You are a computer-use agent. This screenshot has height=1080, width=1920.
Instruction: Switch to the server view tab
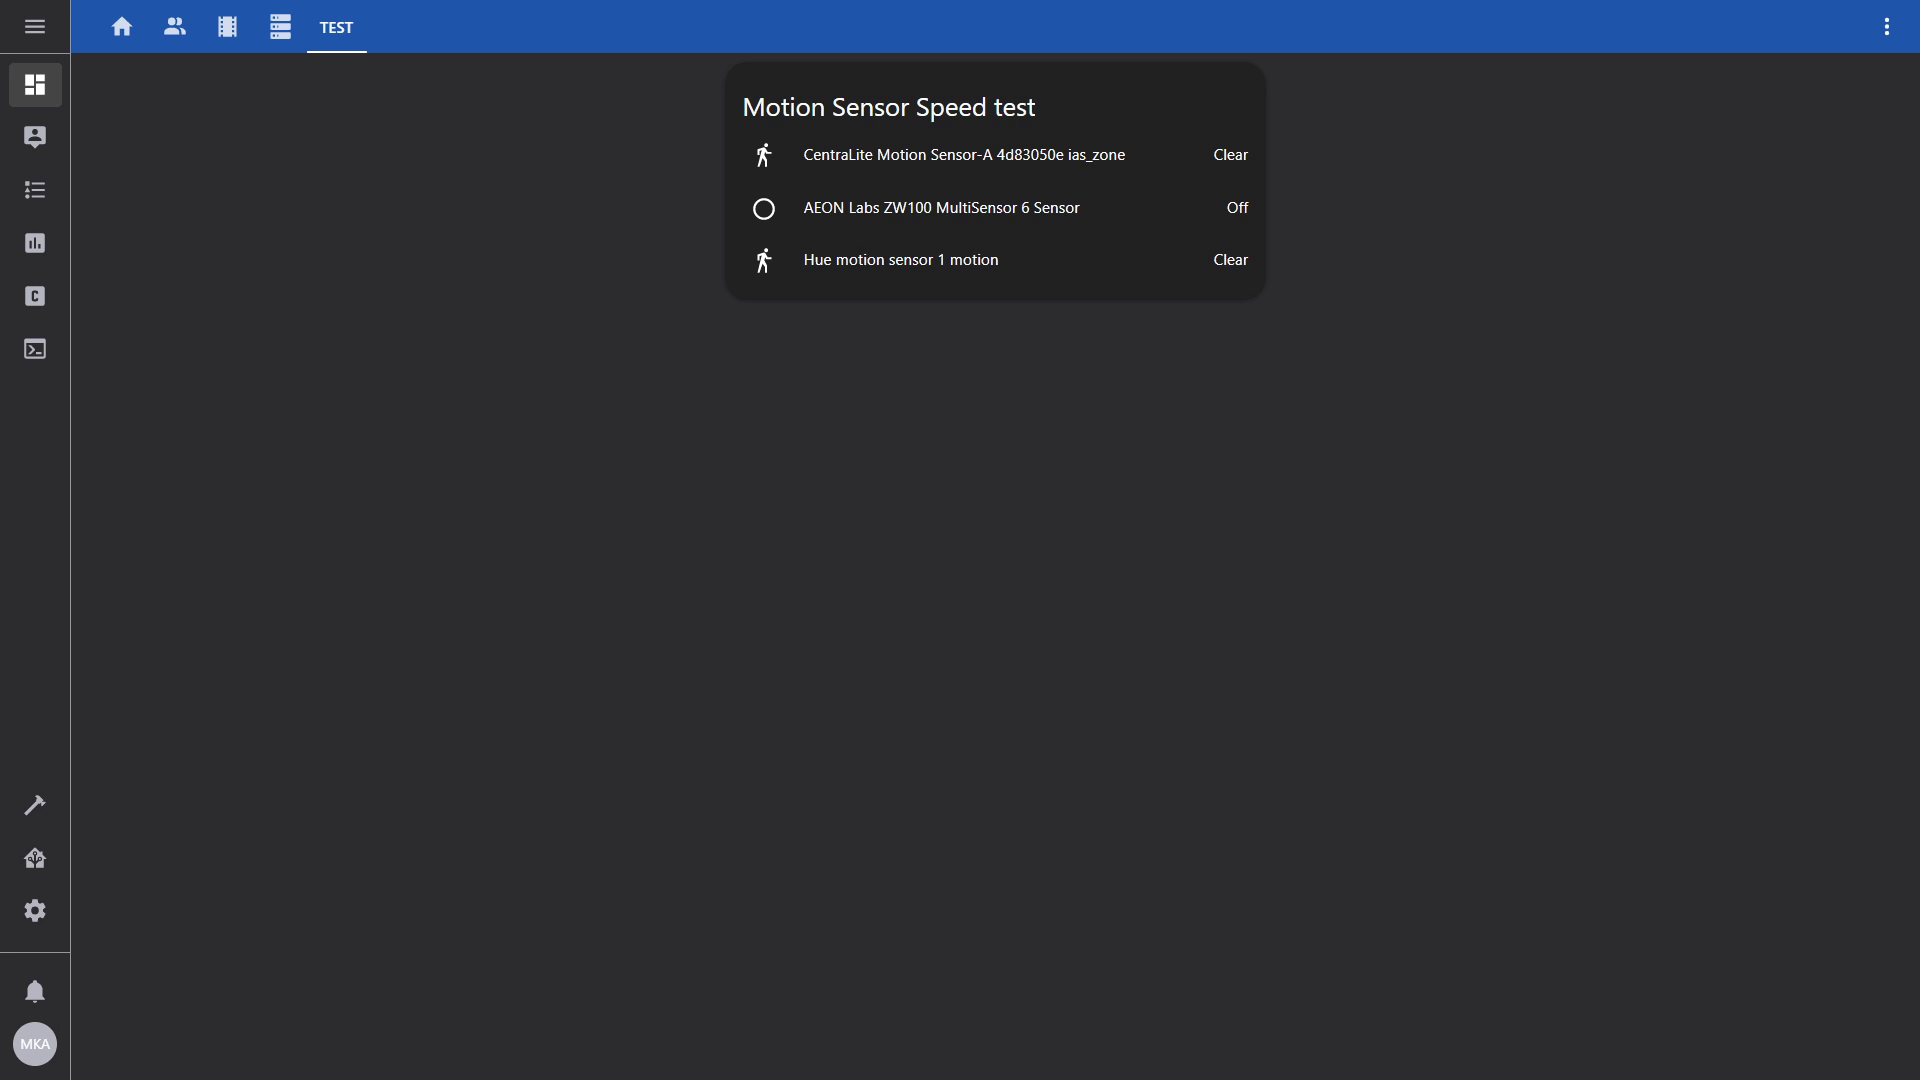coord(280,27)
